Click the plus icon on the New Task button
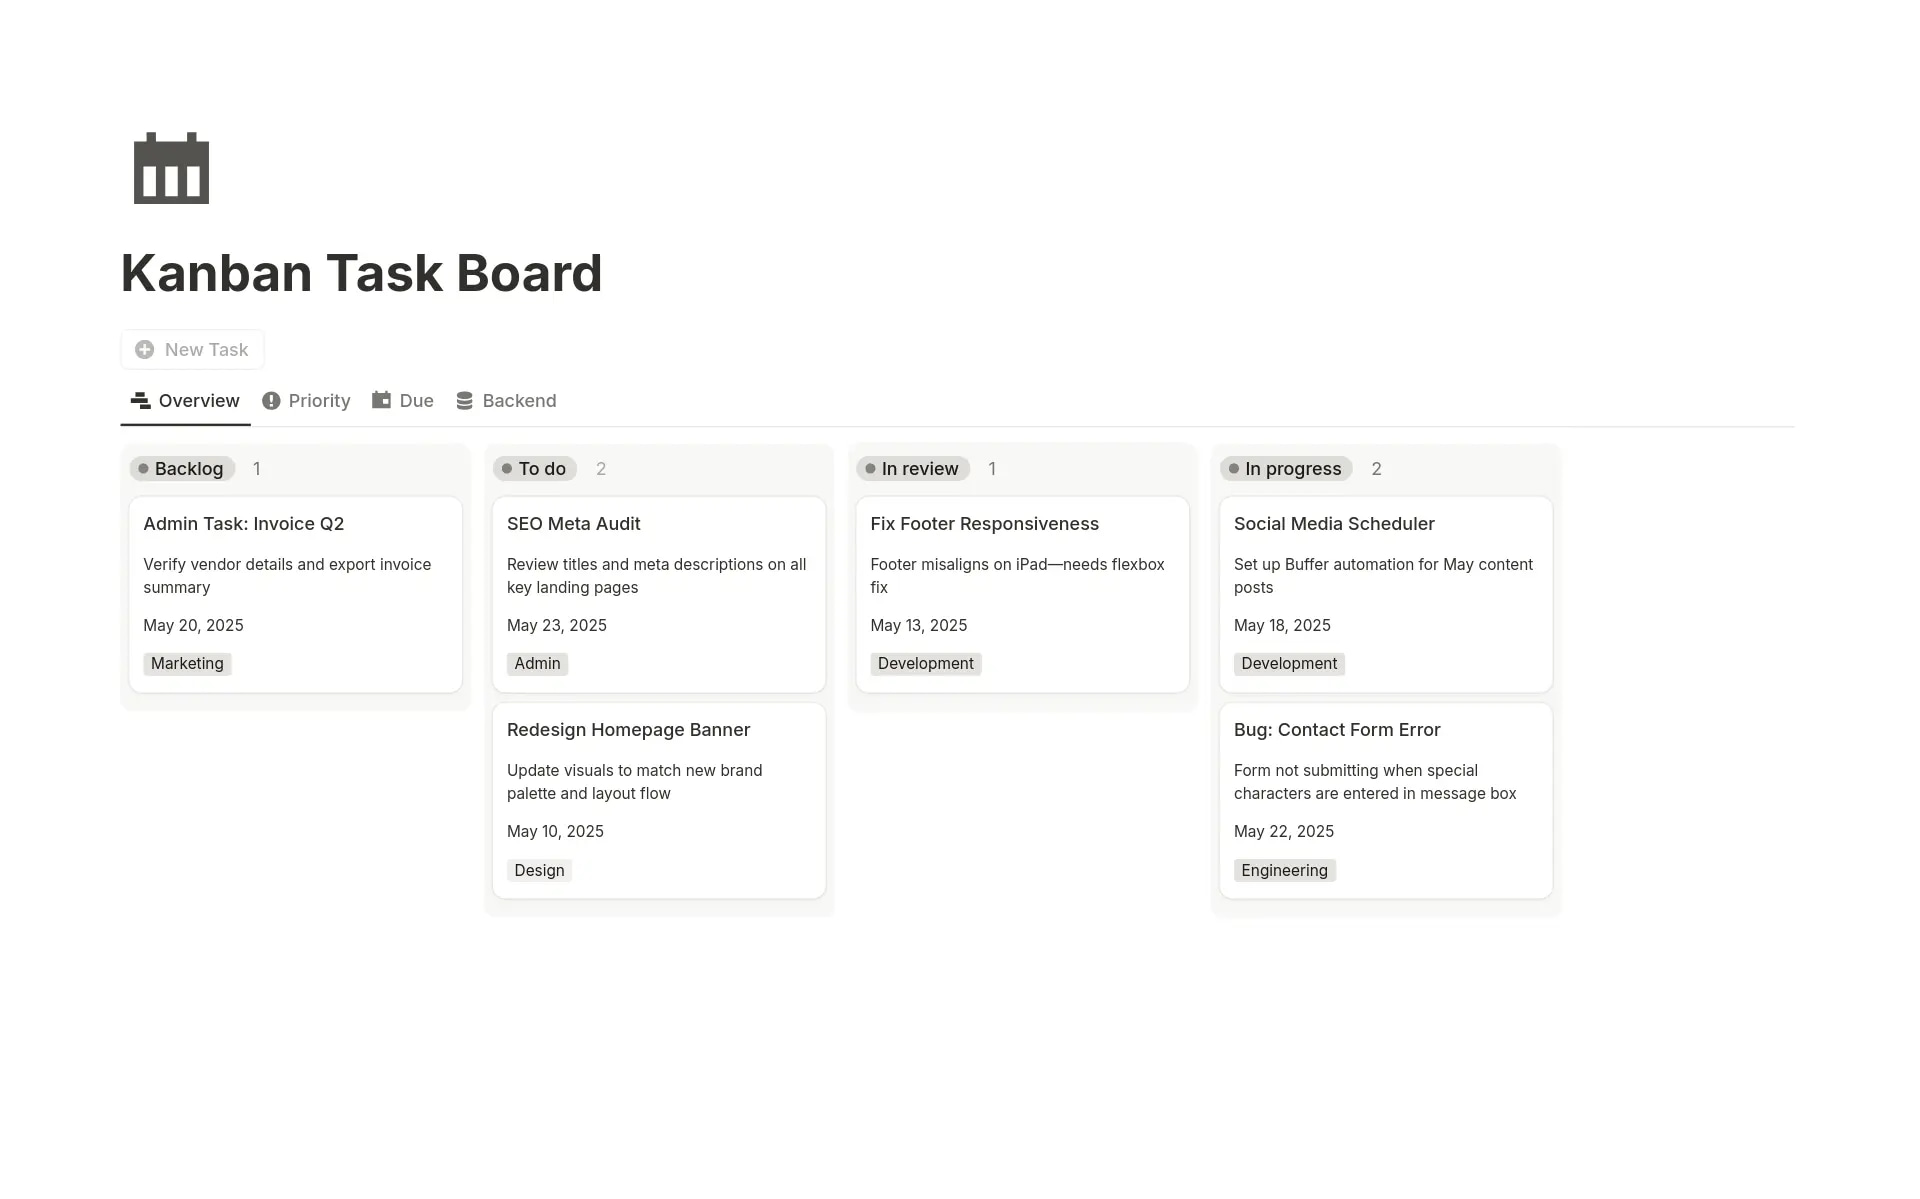1920x1199 pixels. pos(145,349)
